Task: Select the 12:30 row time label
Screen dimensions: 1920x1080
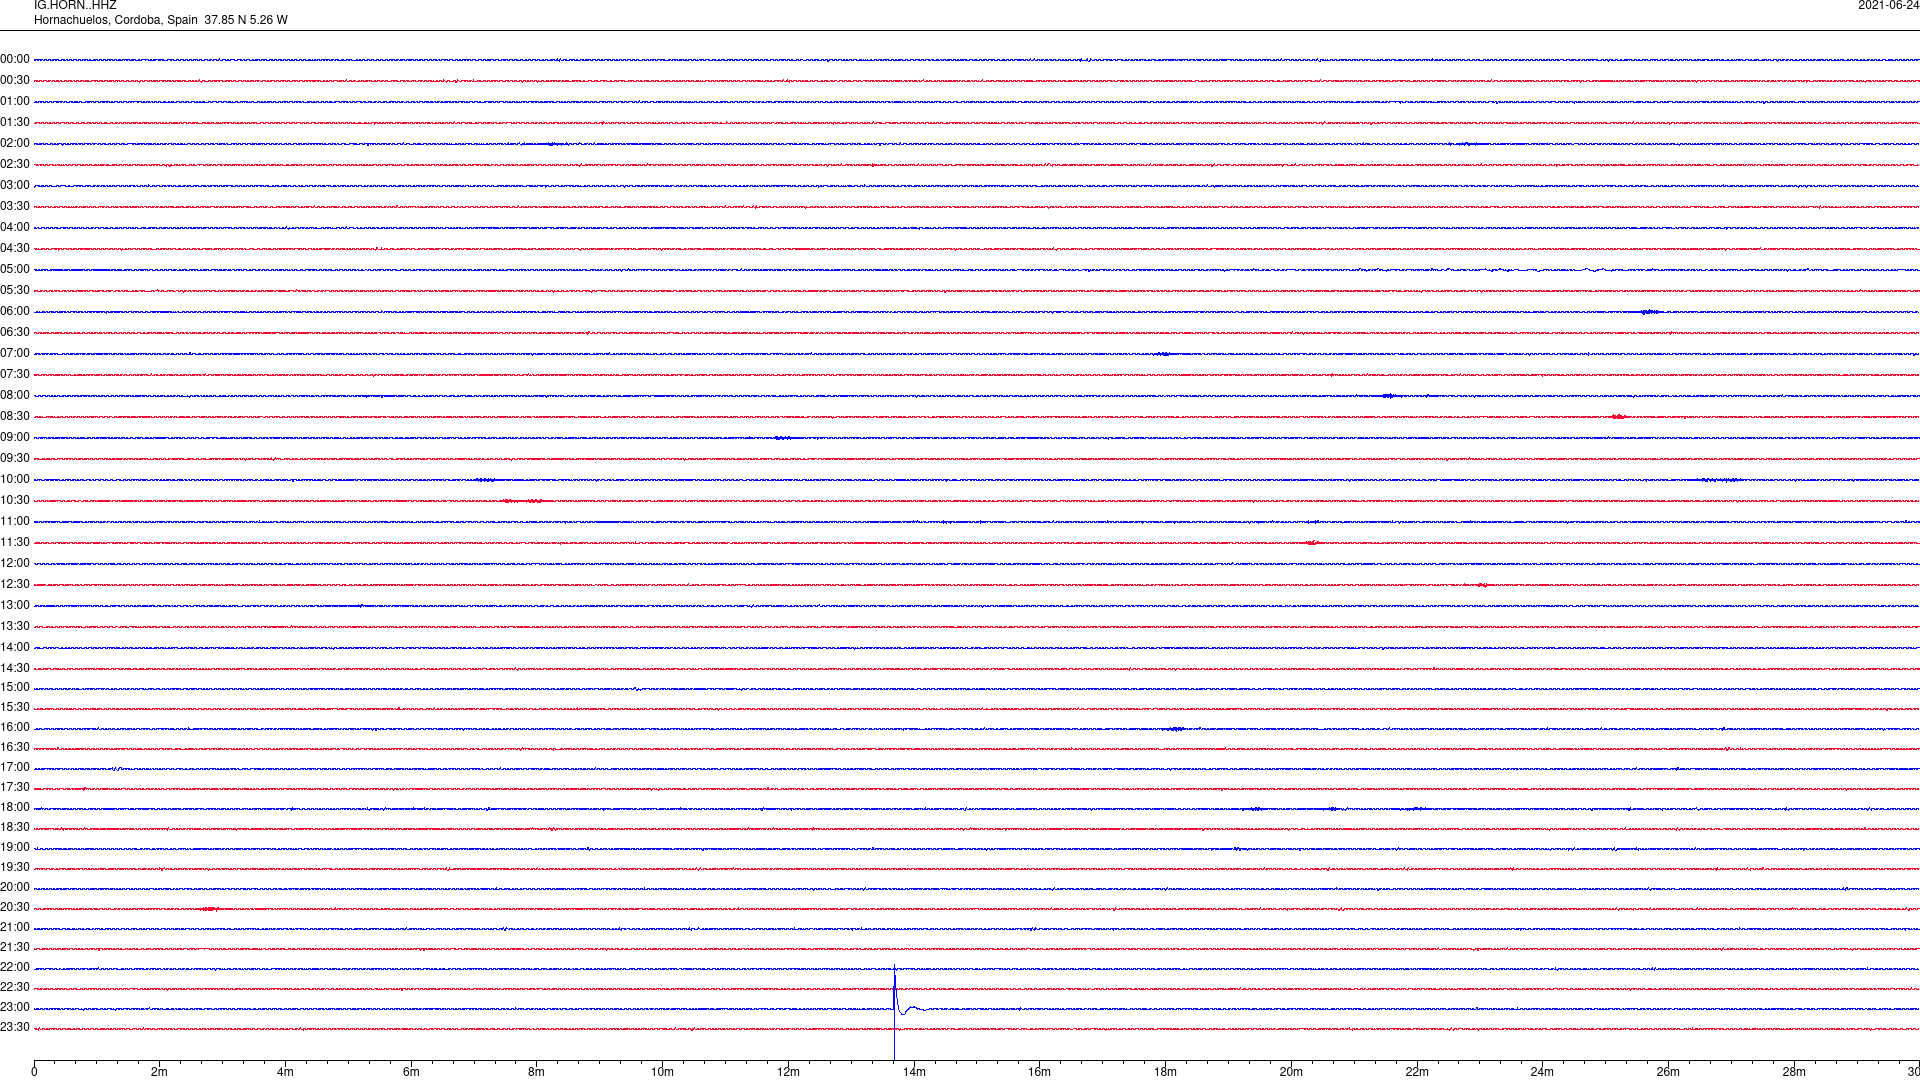Action: point(15,584)
